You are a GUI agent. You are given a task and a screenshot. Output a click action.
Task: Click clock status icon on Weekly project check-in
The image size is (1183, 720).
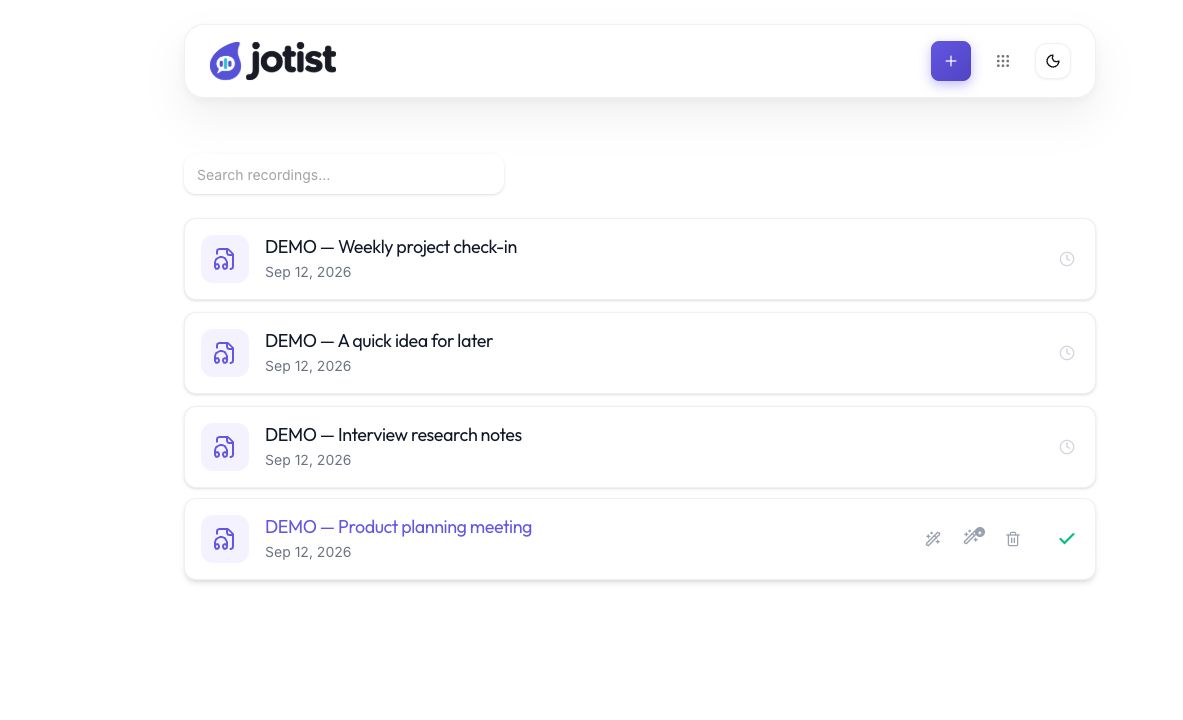pos(1067,259)
